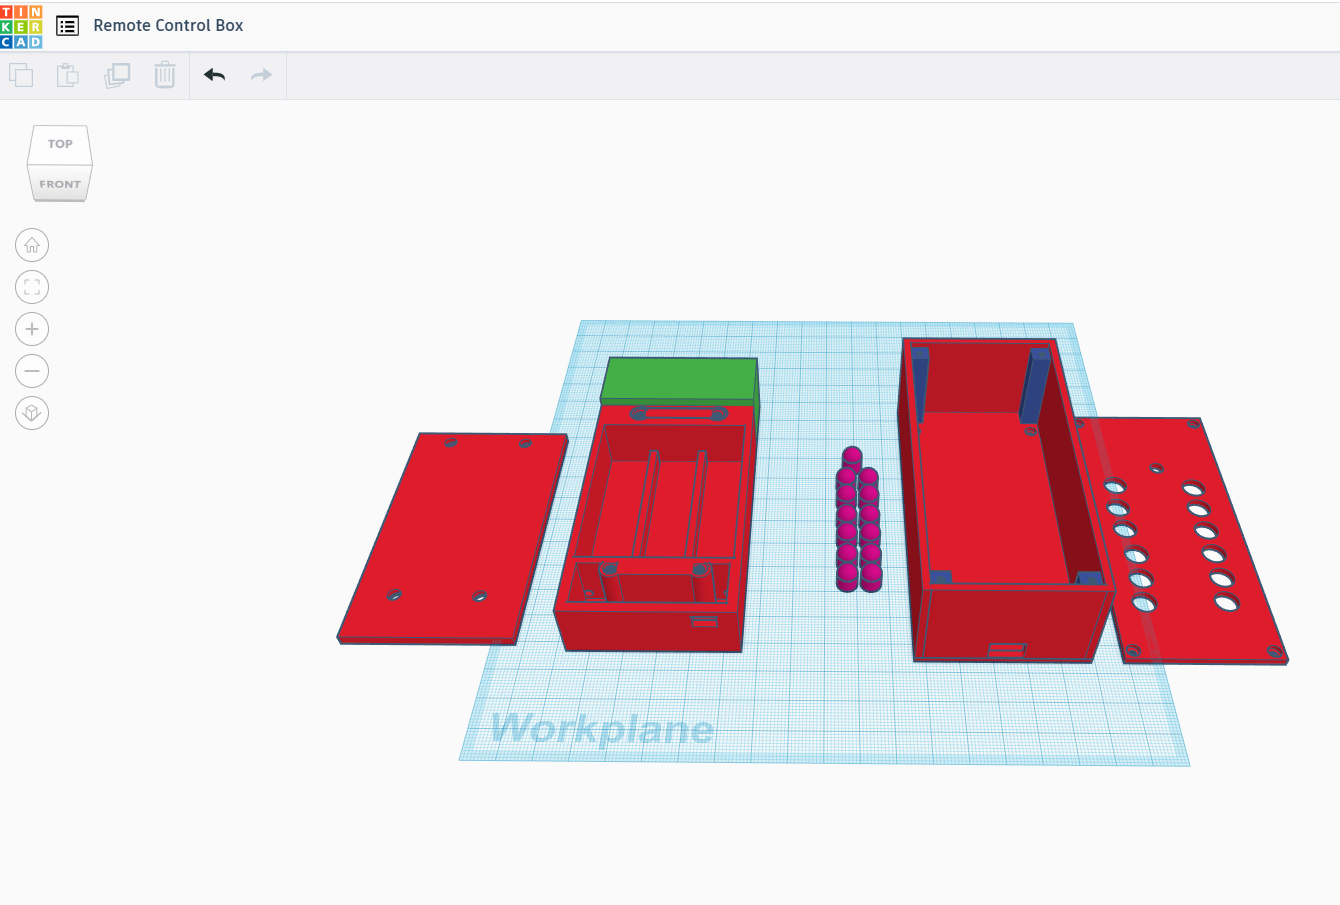1340x905 pixels.
Task: Reset to Home view
Action: 32,245
